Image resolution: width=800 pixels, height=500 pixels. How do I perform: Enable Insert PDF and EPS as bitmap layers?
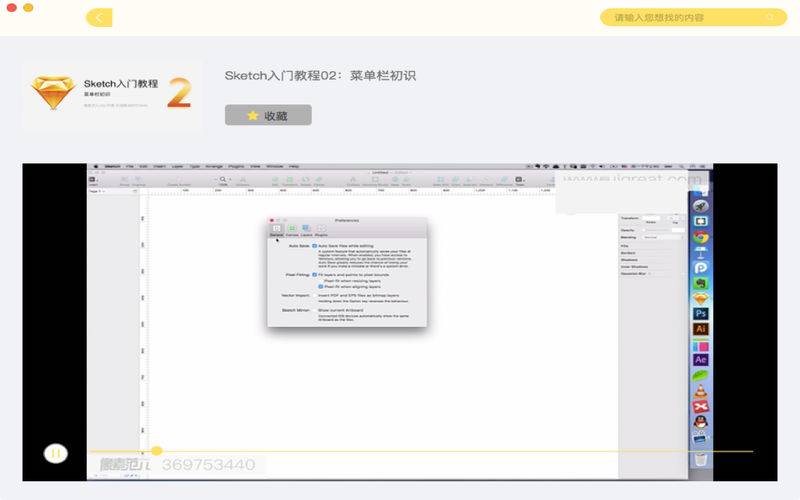click(x=314, y=295)
